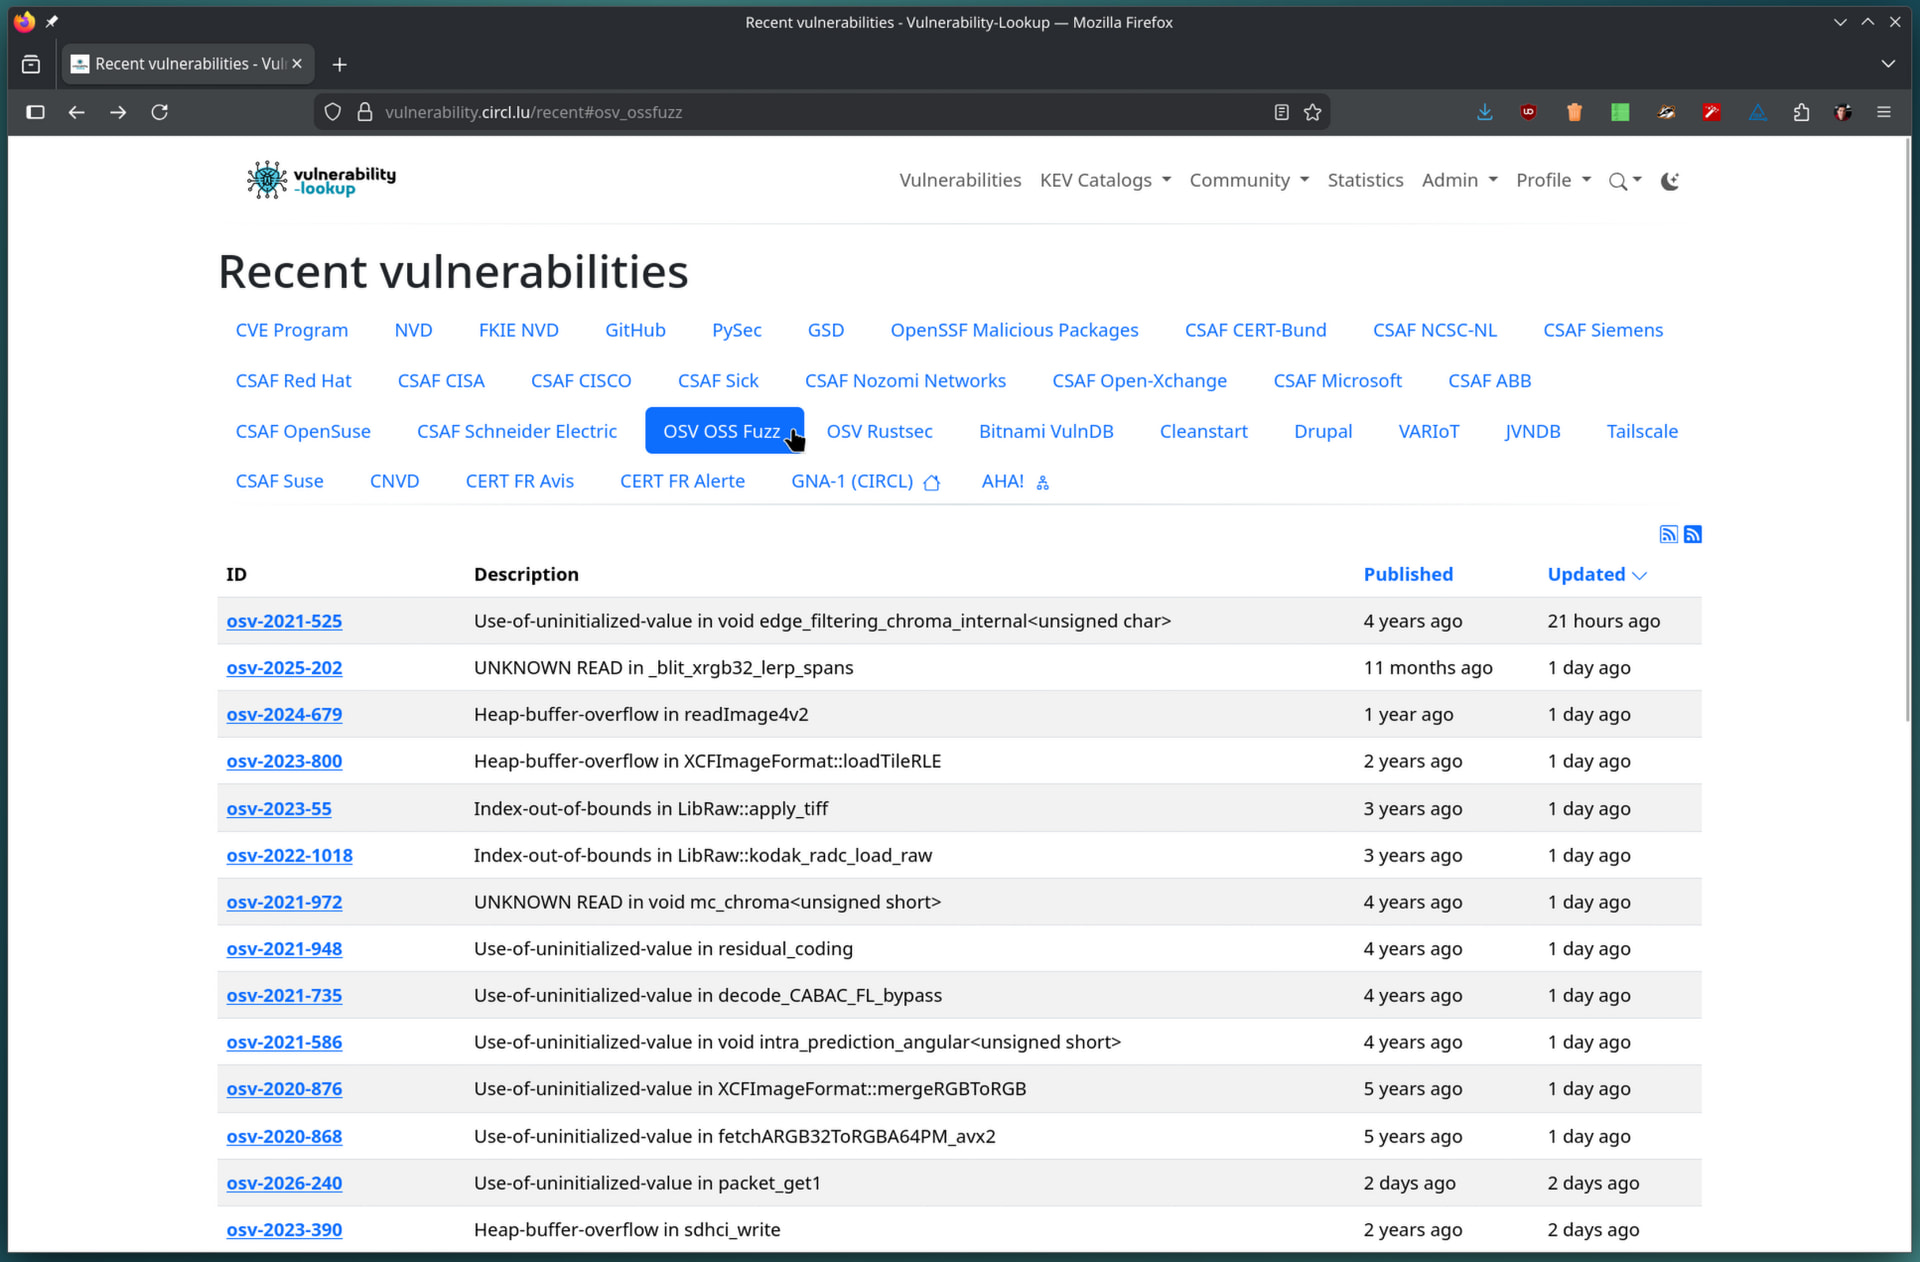Open the Profile dropdown menu
This screenshot has width=1920, height=1262.
[1552, 180]
